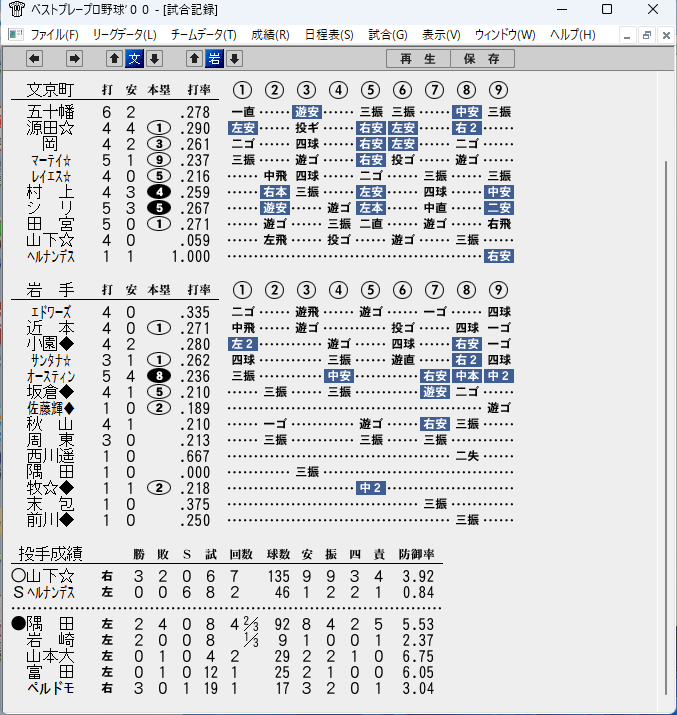This screenshot has width=677, height=715.
Task: Click the document icon left of ファイル menu
Action: [16, 35]
